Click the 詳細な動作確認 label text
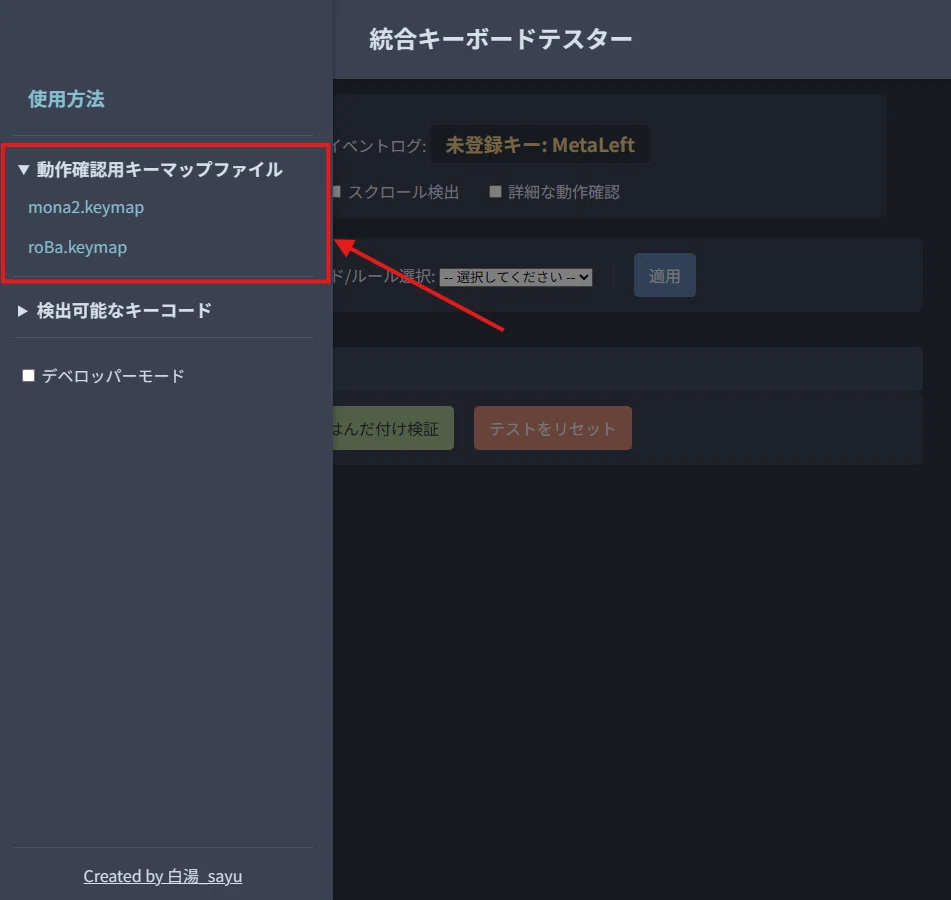Screen dimensions: 951x900 click(x=564, y=192)
